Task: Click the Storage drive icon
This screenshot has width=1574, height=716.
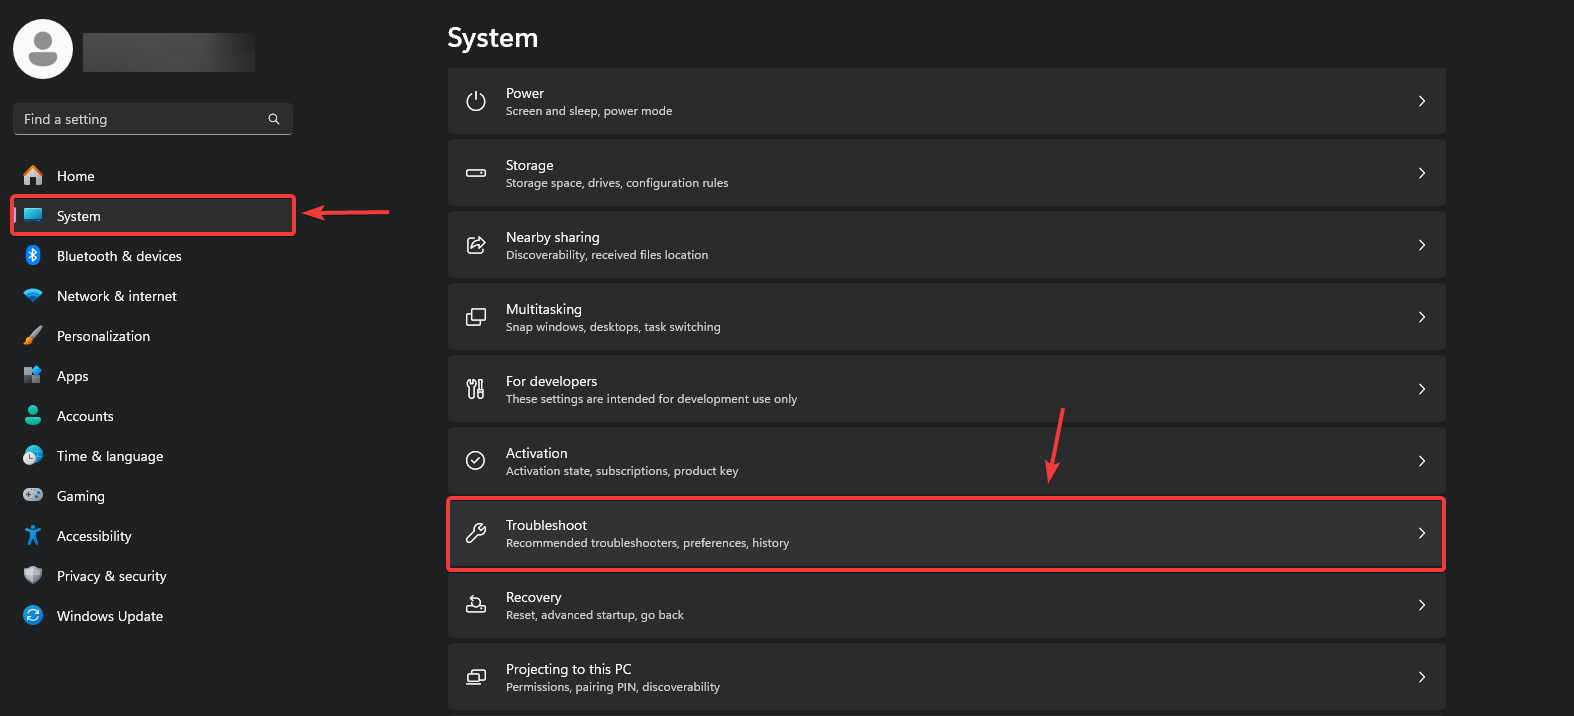Action: [476, 173]
